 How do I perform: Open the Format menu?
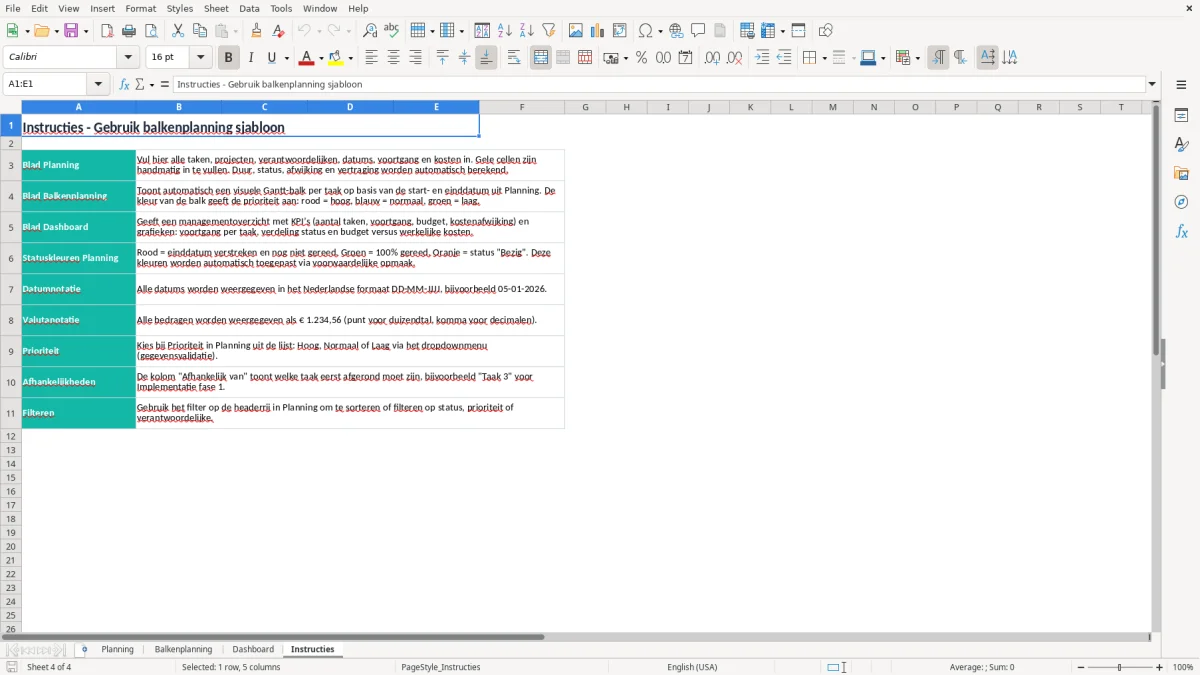[x=141, y=8]
